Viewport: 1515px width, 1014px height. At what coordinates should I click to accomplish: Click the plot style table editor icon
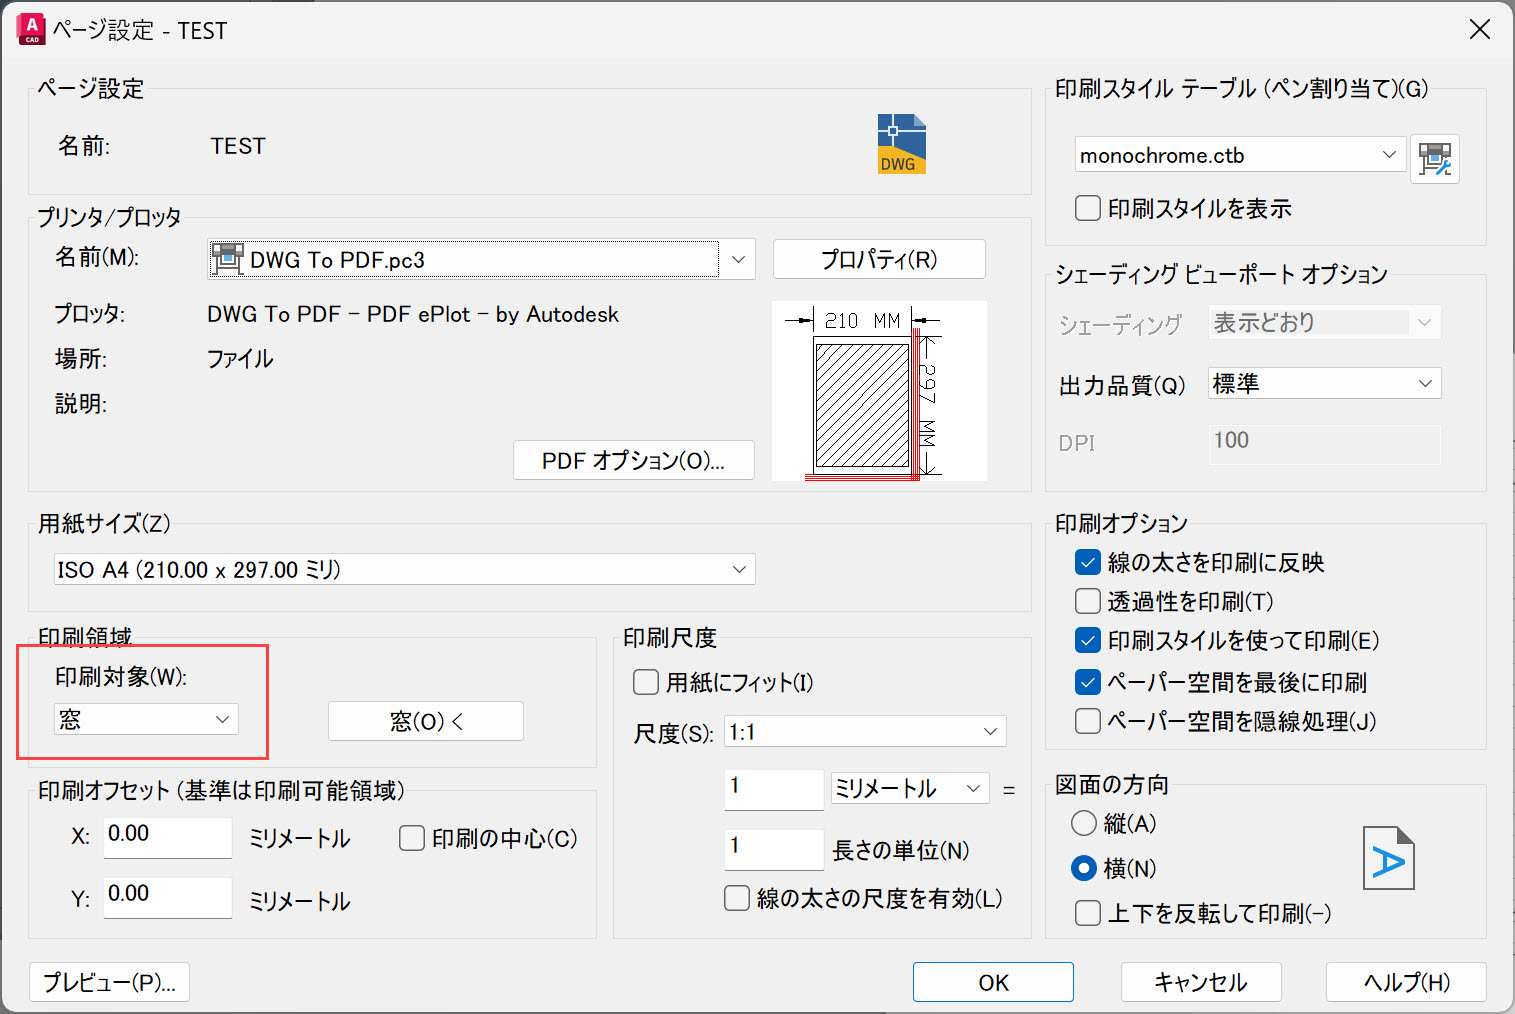1435,159
